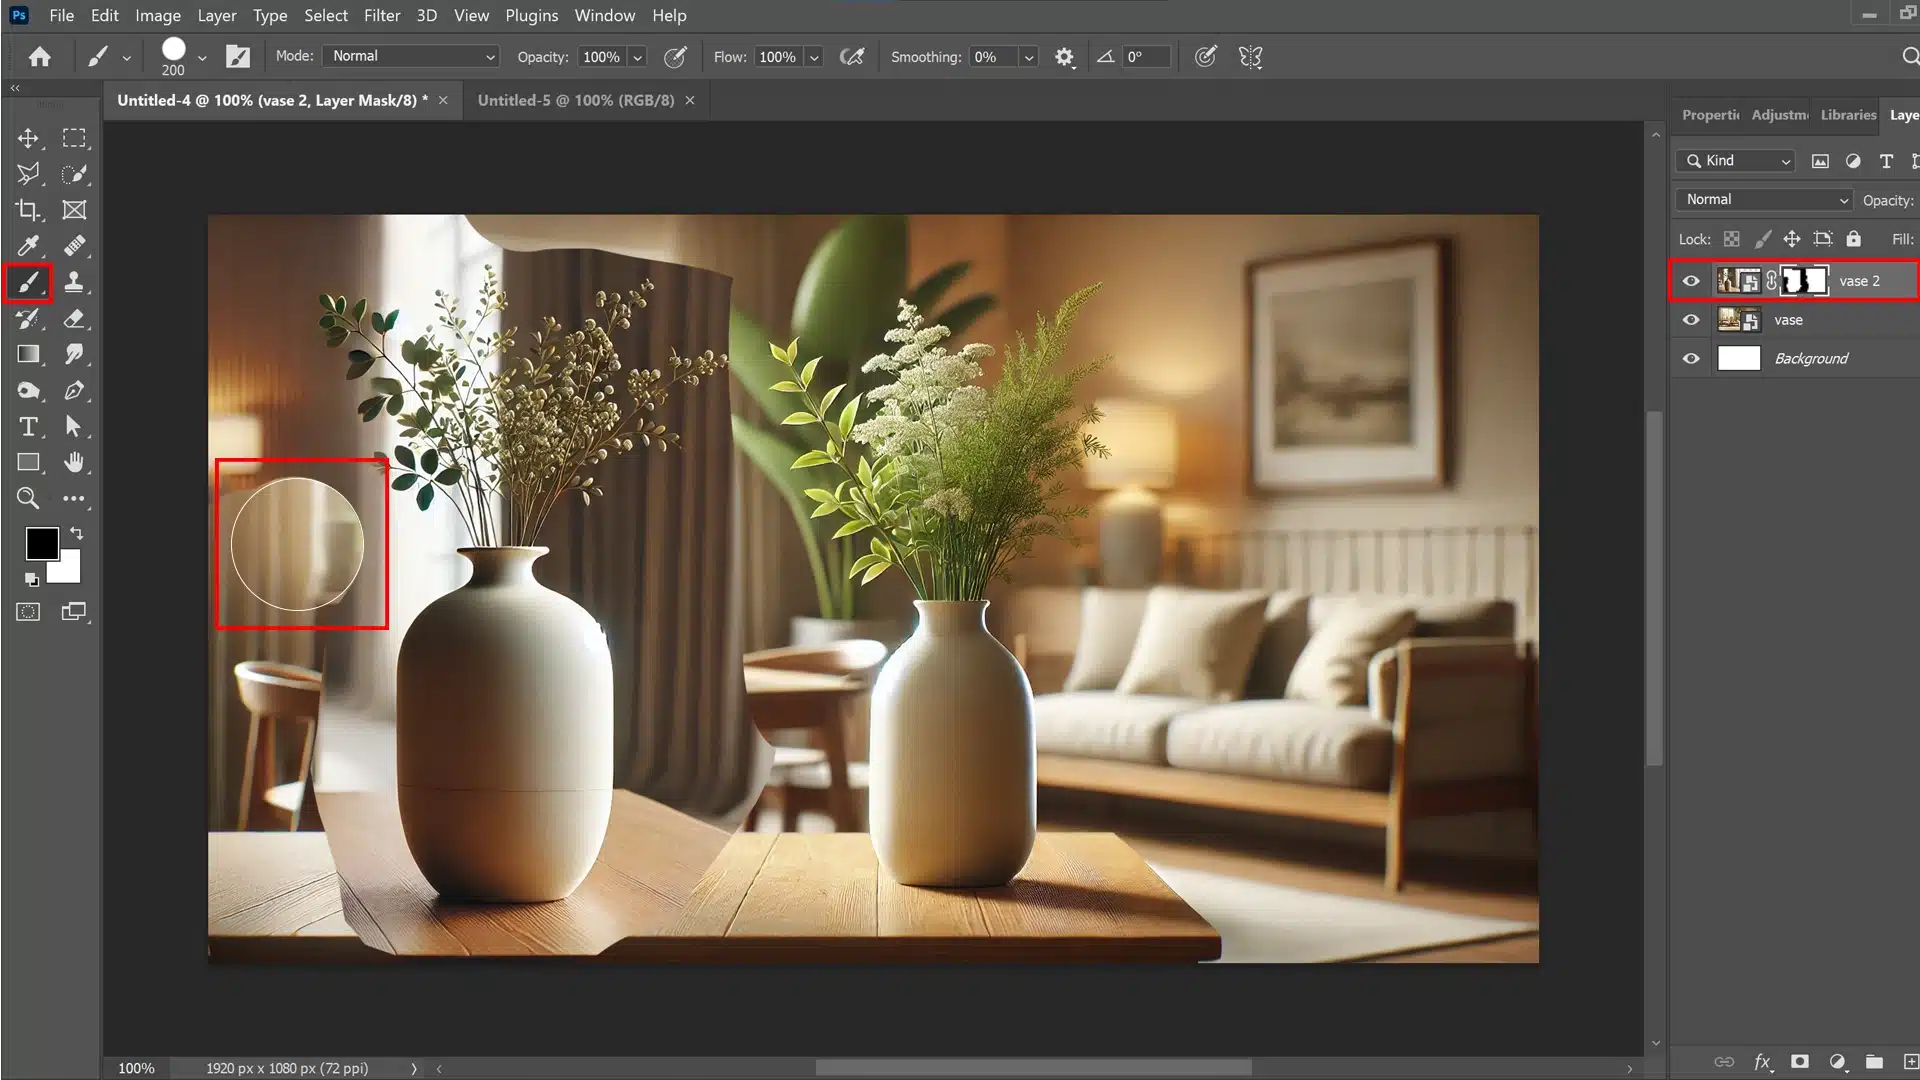Hide the Background layer
1920x1080 pixels.
pos(1691,359)
